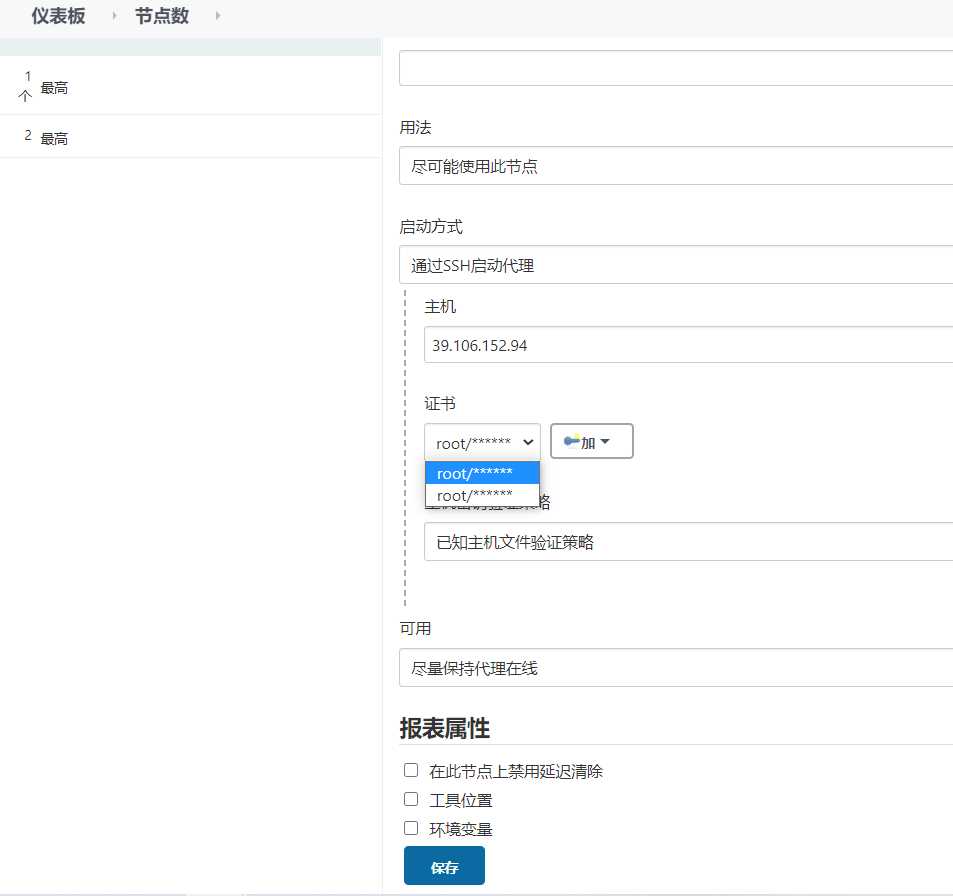Image resolution: width=953 pixels, height=896 pixels.
Task: Click the 证书 label
Action: coord(439,404)
